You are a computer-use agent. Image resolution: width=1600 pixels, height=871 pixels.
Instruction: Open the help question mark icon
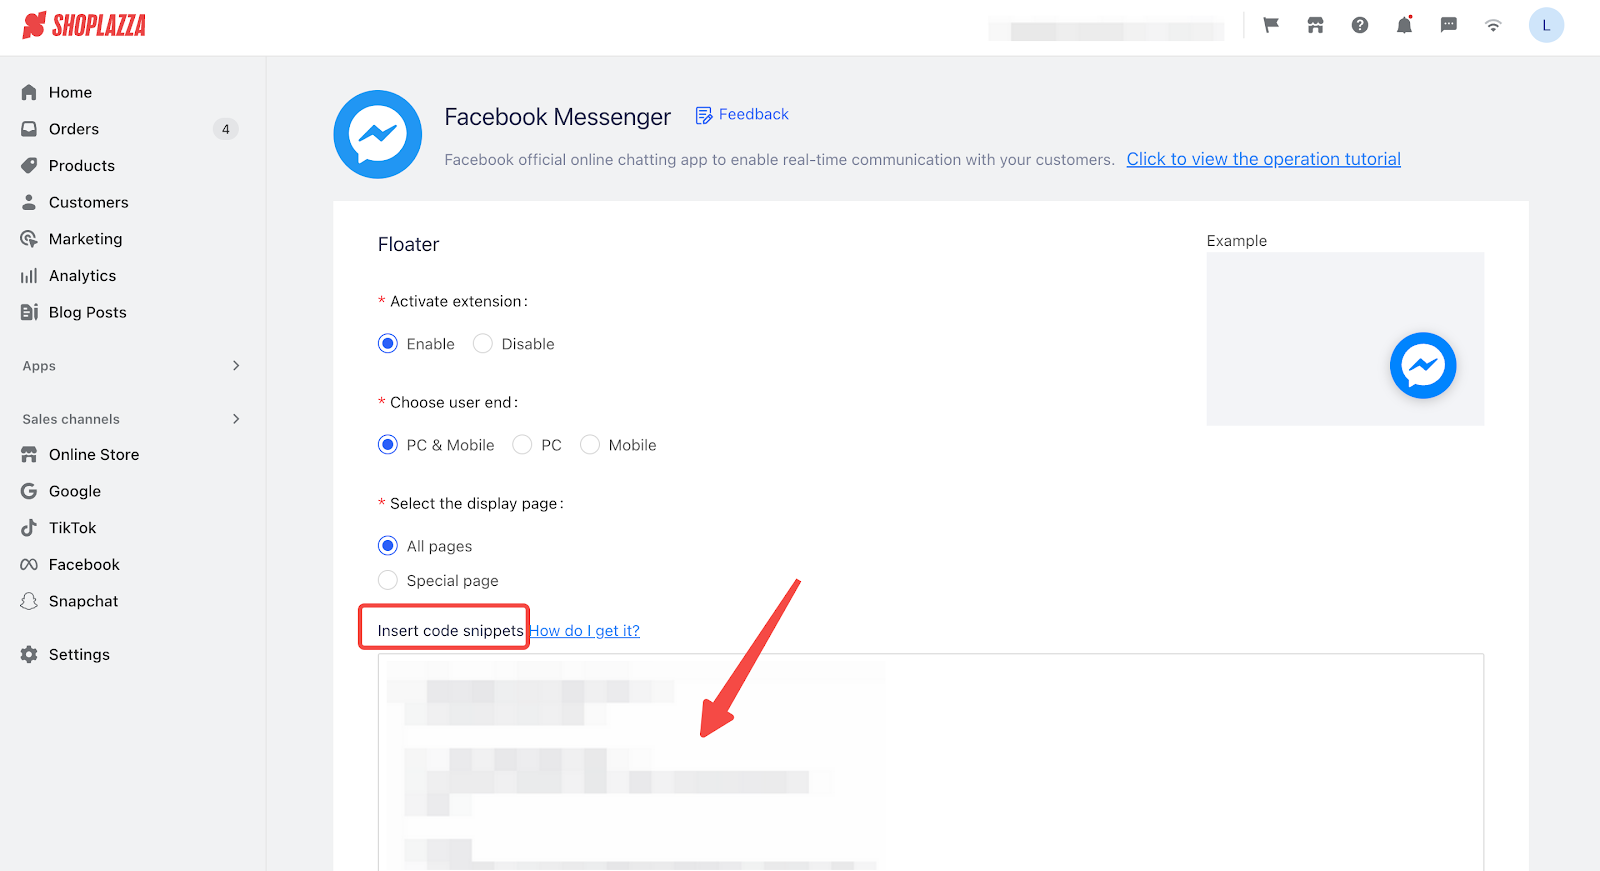point(1360,25)
